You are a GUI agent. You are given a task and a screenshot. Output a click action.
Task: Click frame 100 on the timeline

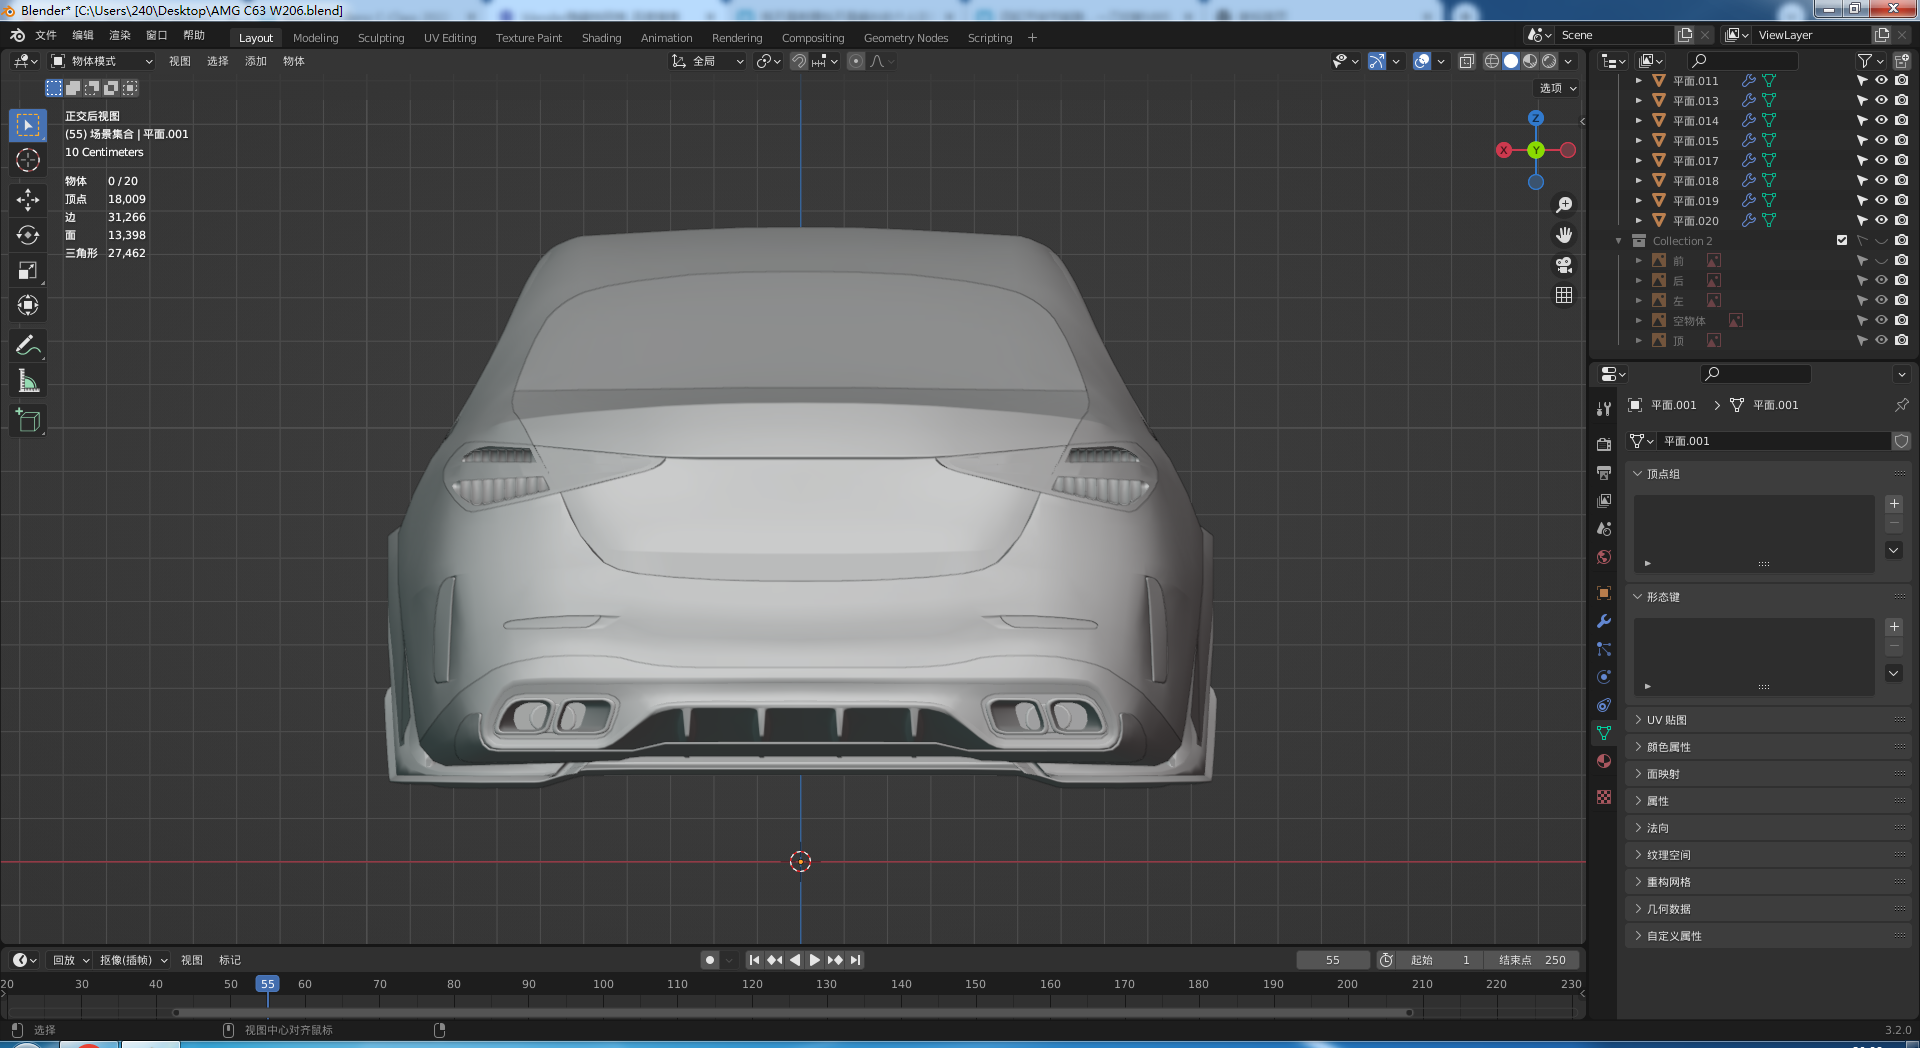603,985
